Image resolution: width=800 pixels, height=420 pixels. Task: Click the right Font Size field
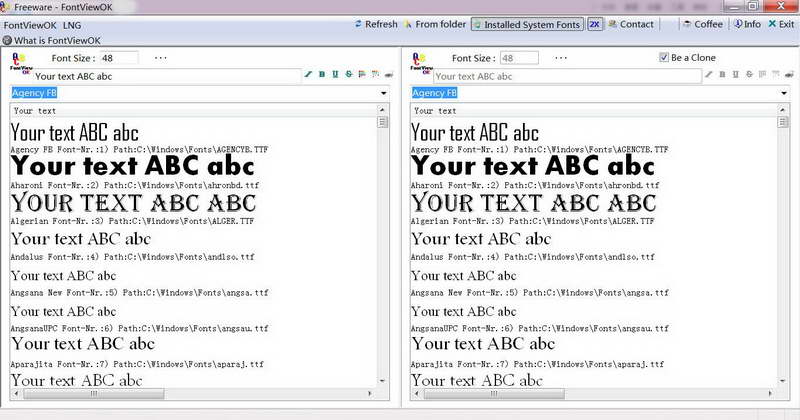coord(519,58)
